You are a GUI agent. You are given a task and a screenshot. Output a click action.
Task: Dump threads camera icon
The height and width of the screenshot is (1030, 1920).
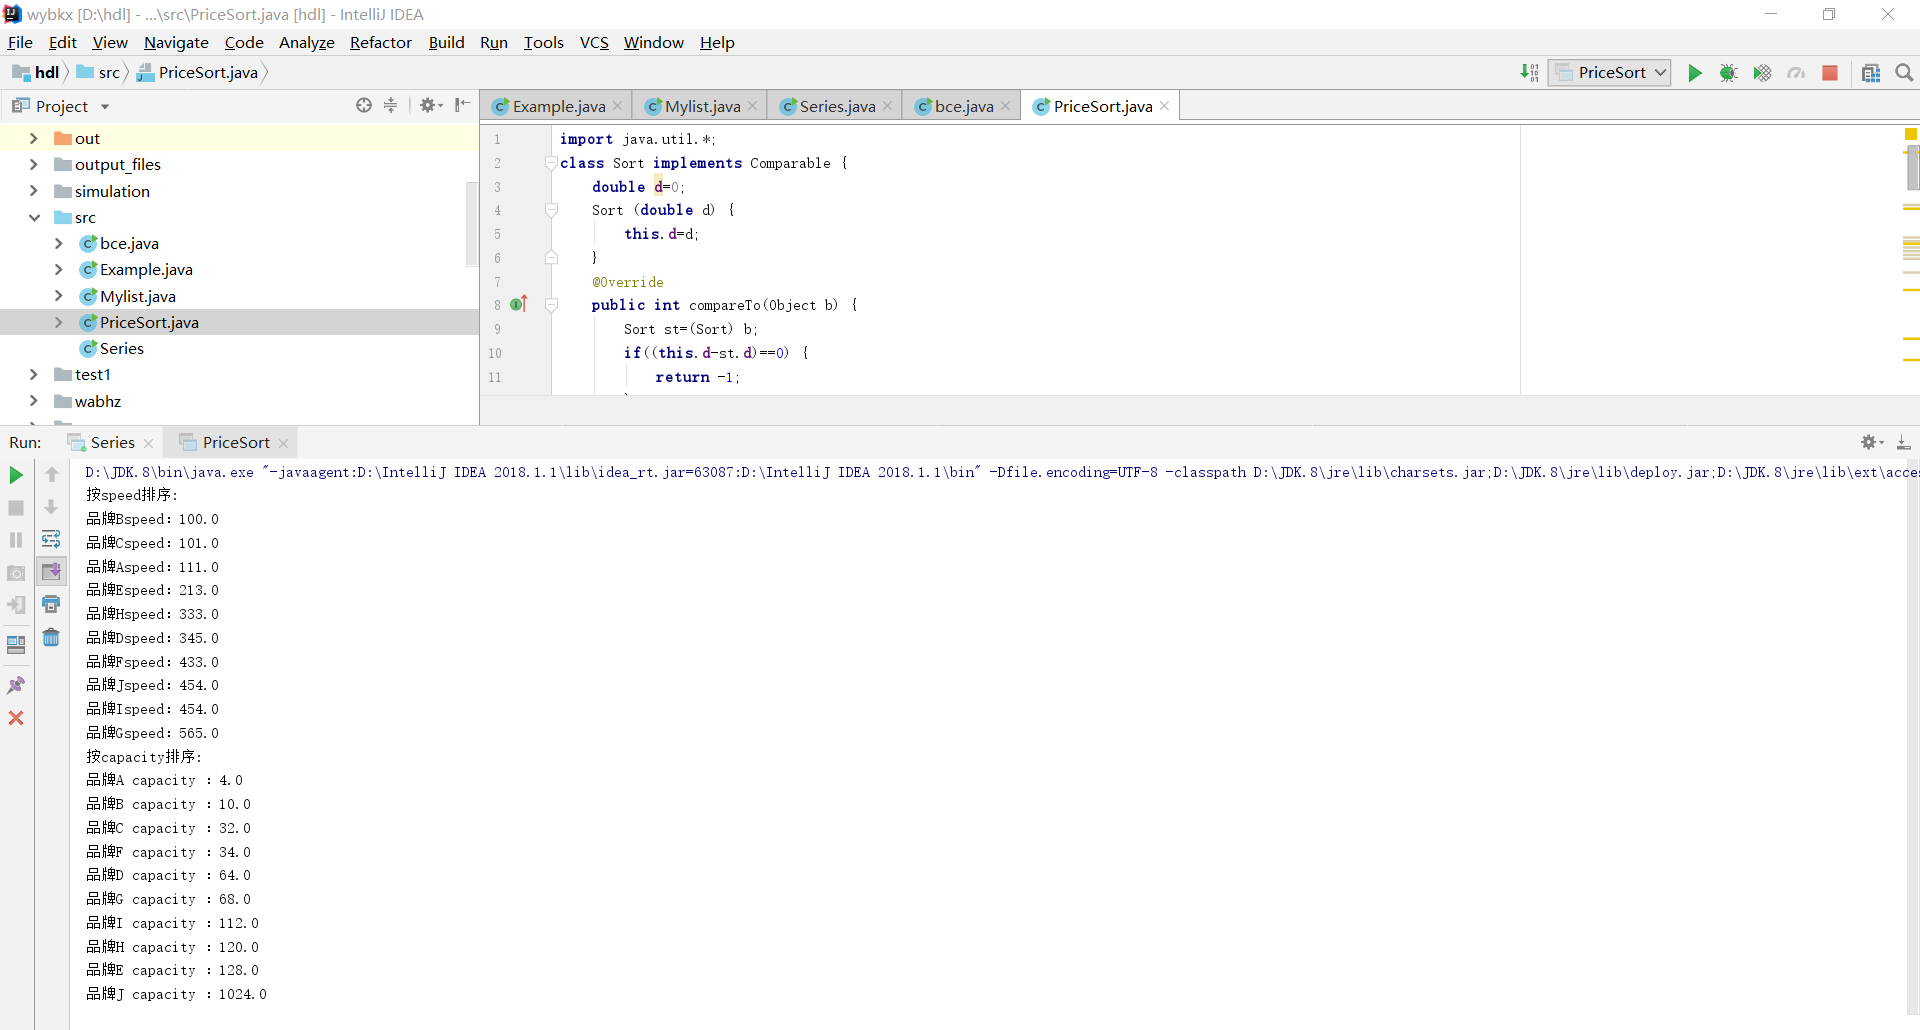coord(16,573)
